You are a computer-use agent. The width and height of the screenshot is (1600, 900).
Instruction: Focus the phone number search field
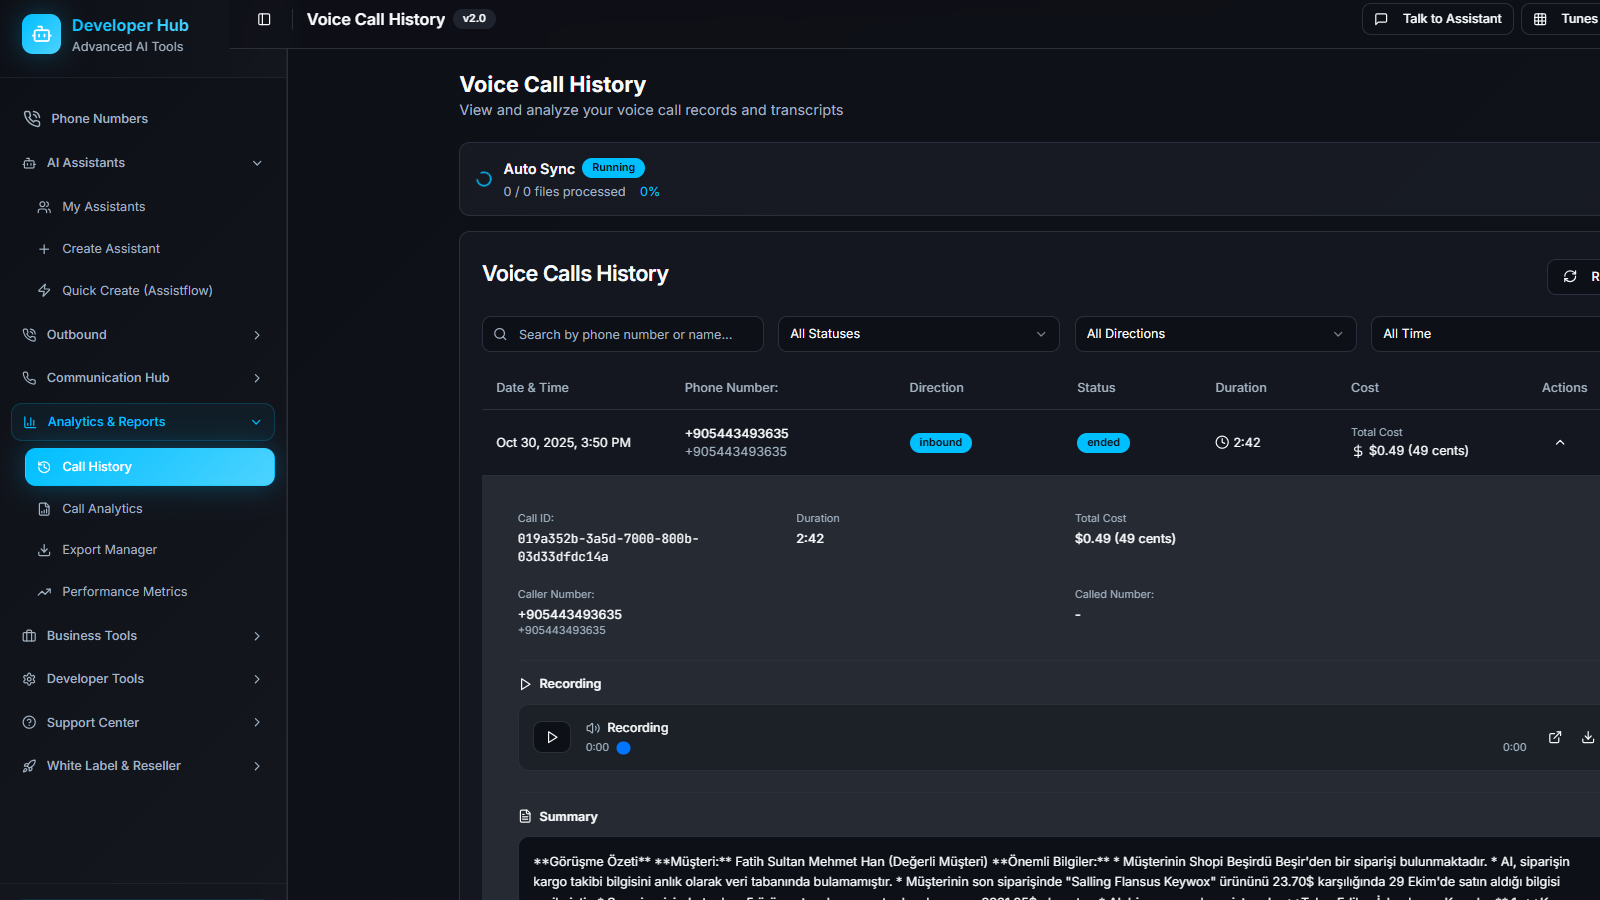tap(623, 334)
